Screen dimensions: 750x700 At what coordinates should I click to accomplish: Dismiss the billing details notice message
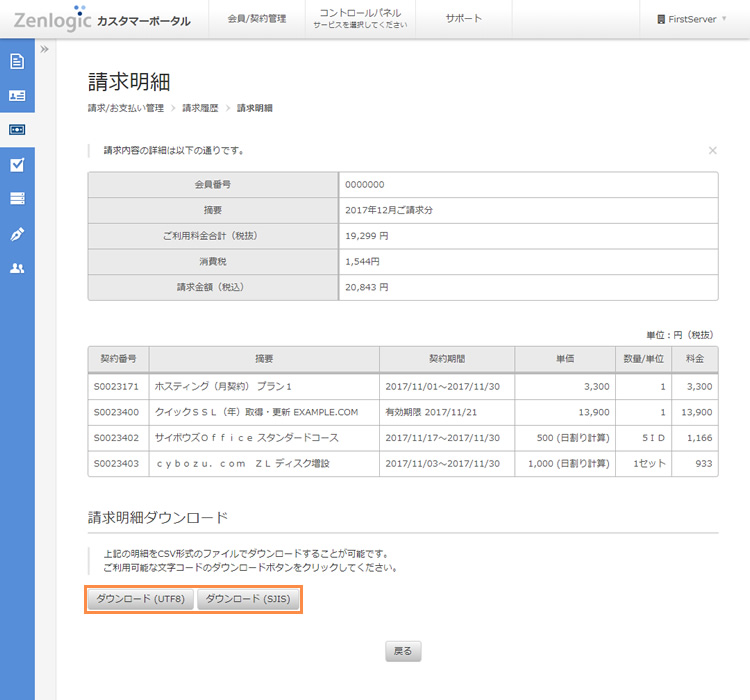point(712,150)
